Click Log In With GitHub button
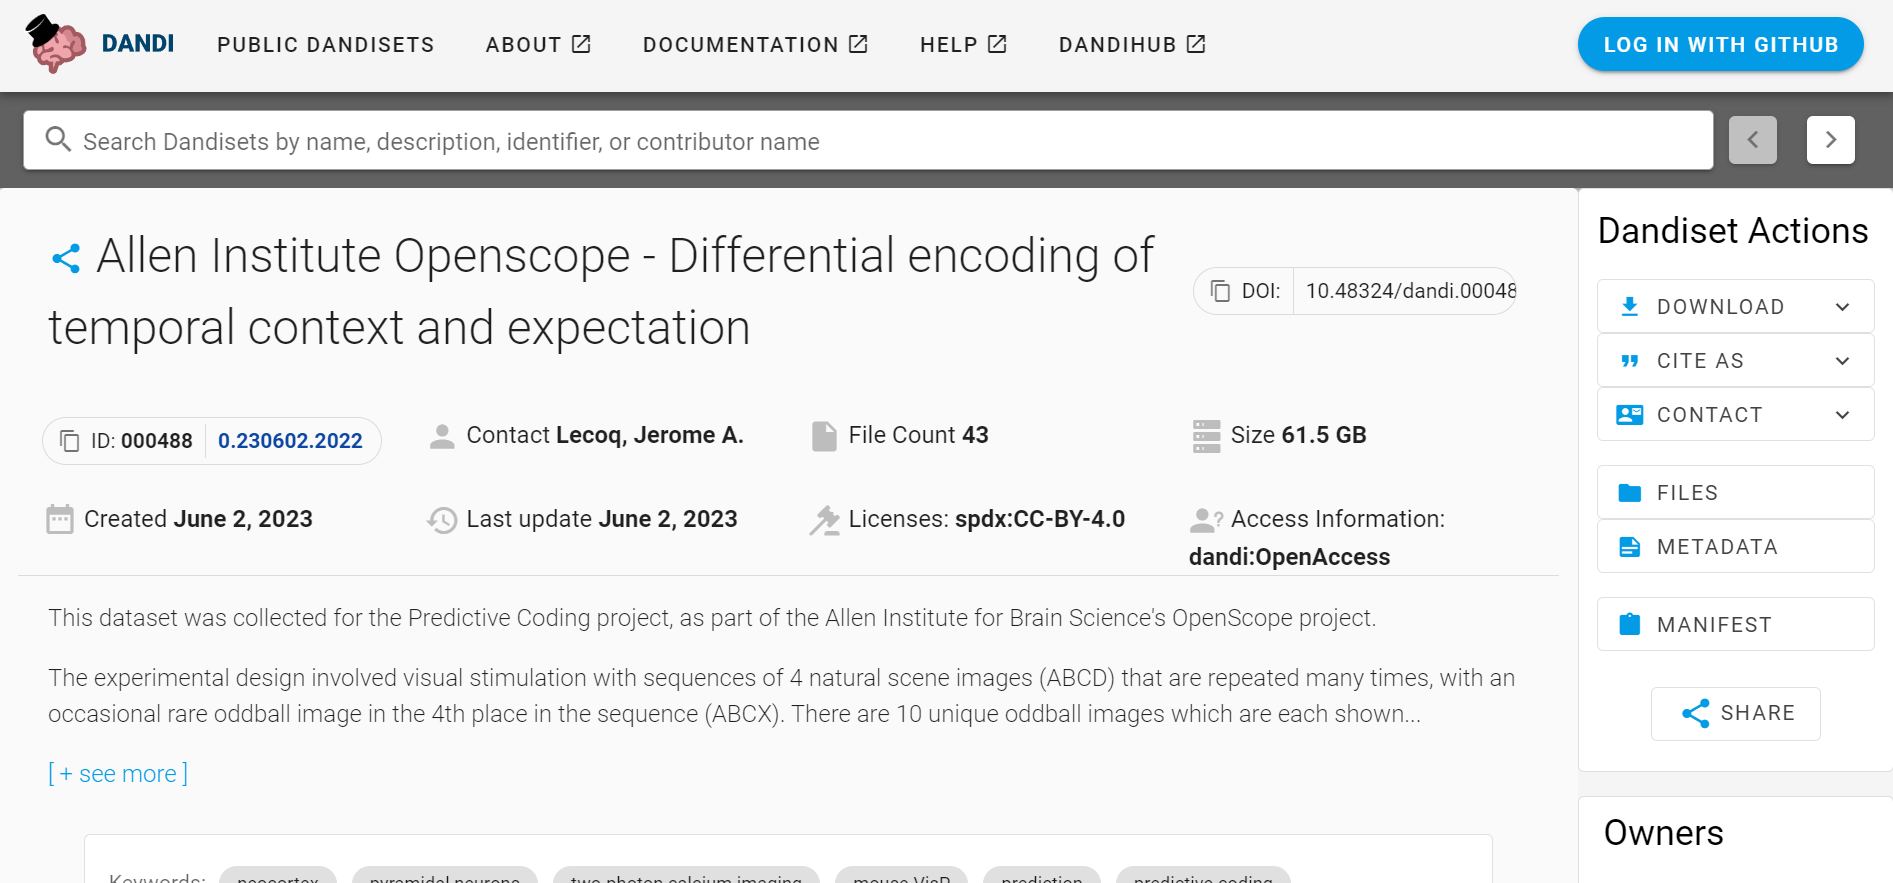The image size is (1893, 883). (x=1721, y=45)
